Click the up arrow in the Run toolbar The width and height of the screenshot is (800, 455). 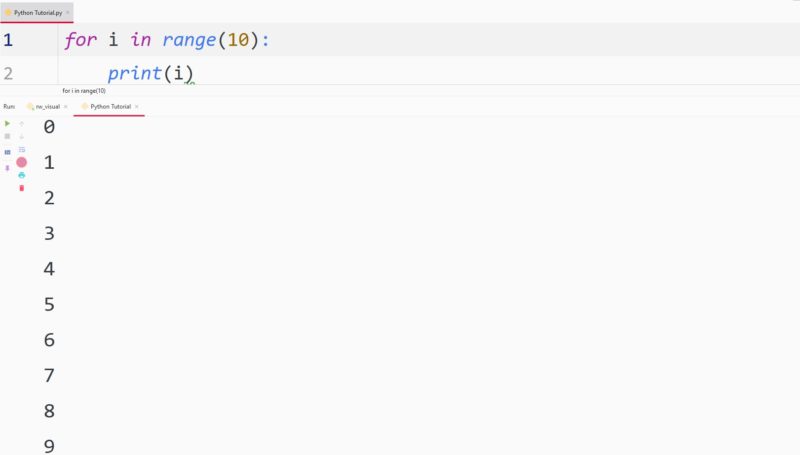coord(21,123)
